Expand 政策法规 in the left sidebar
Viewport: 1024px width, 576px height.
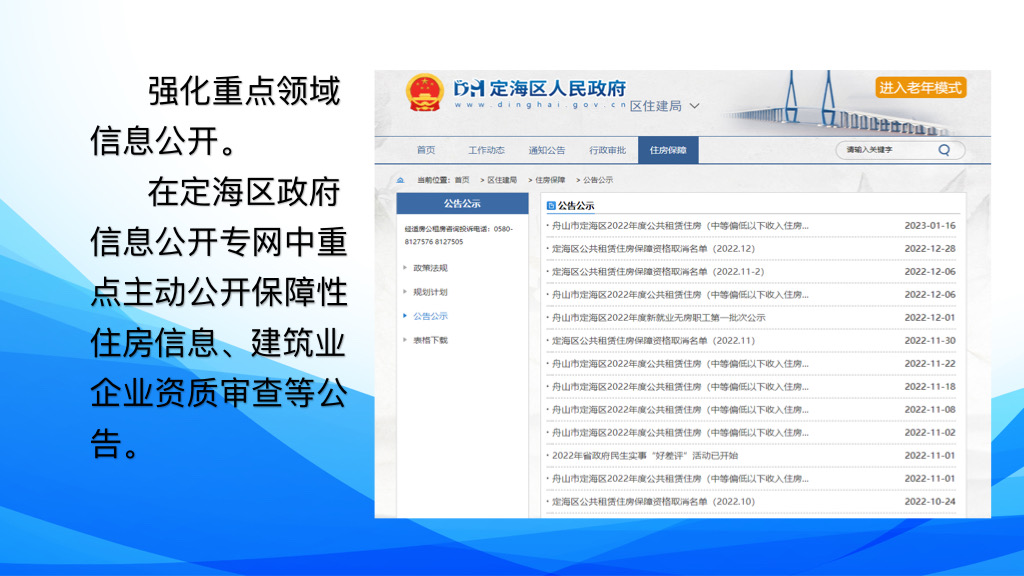click(430, 268)
